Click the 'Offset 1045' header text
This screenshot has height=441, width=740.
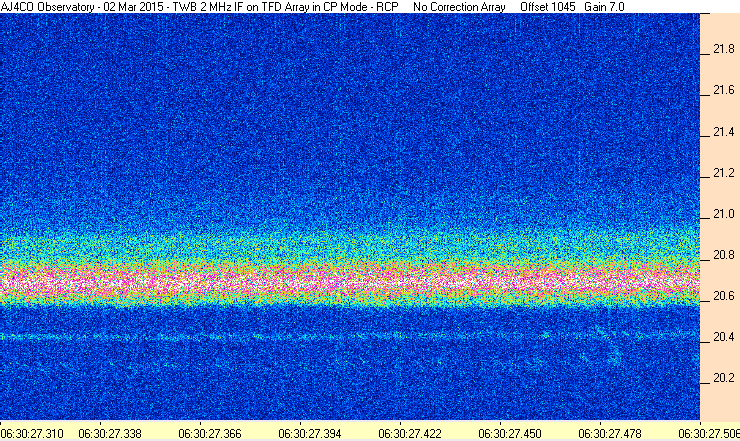548,7
